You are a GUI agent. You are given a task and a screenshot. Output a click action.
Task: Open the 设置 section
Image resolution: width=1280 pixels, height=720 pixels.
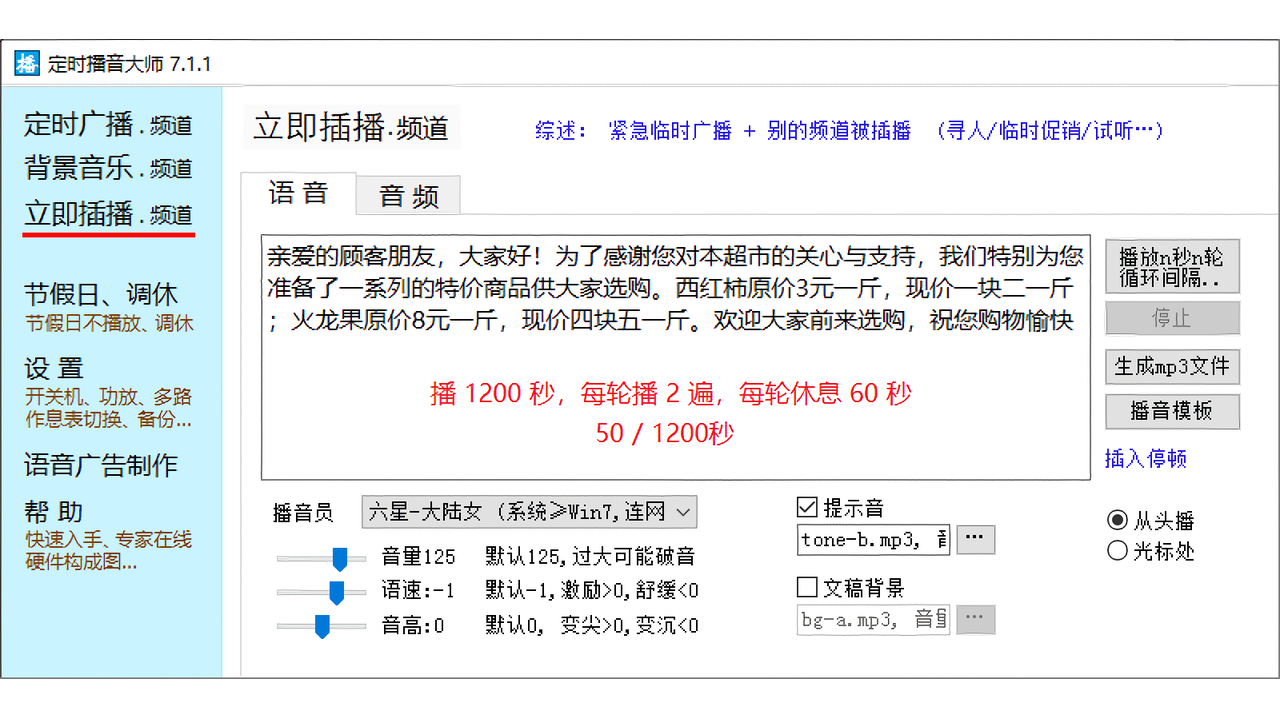coord(55,368)
